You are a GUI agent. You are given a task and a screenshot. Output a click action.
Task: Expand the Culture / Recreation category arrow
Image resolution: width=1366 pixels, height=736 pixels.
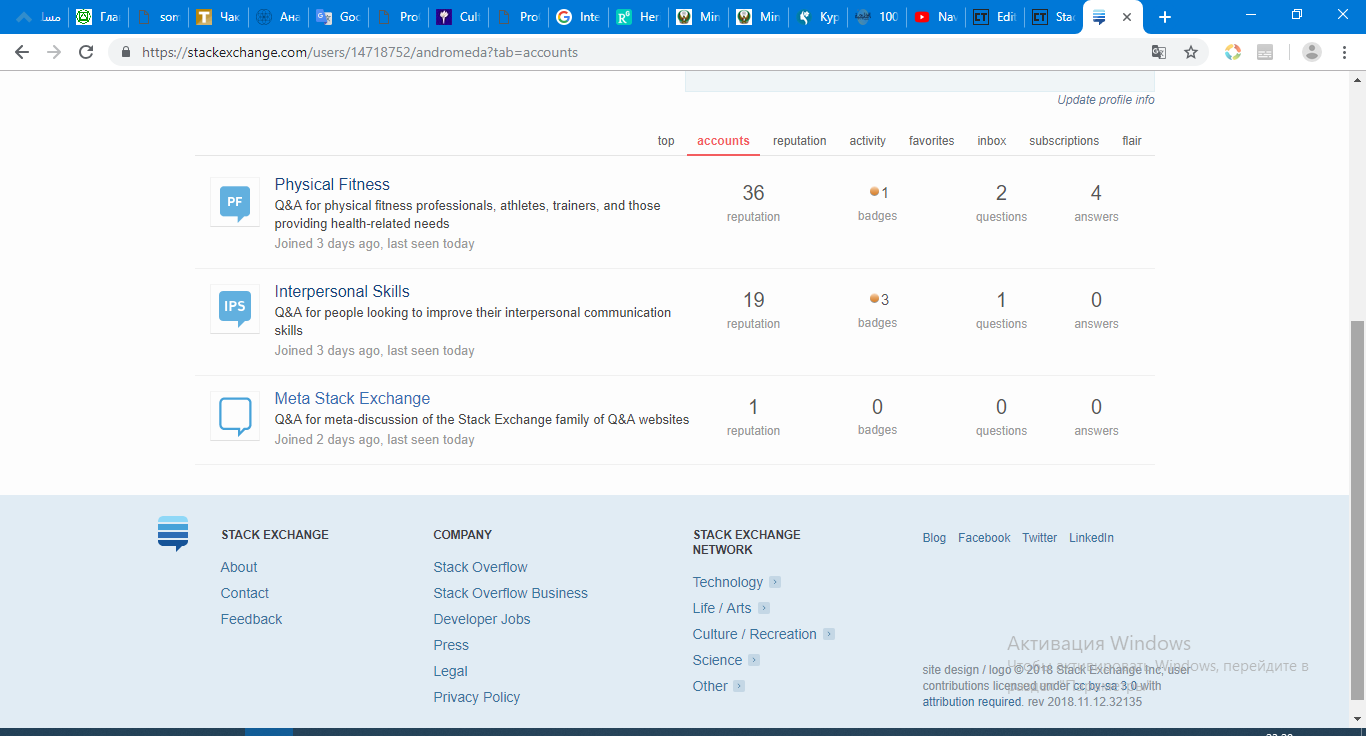click(x=829, y=634)
